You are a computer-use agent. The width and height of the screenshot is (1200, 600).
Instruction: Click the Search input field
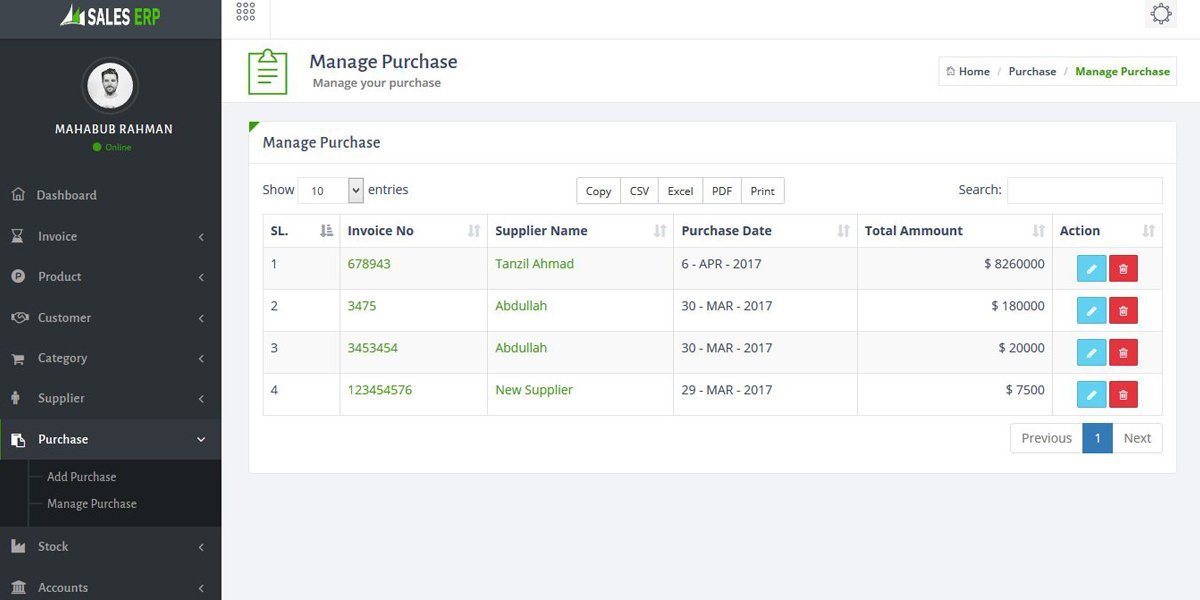(1084, 190)
